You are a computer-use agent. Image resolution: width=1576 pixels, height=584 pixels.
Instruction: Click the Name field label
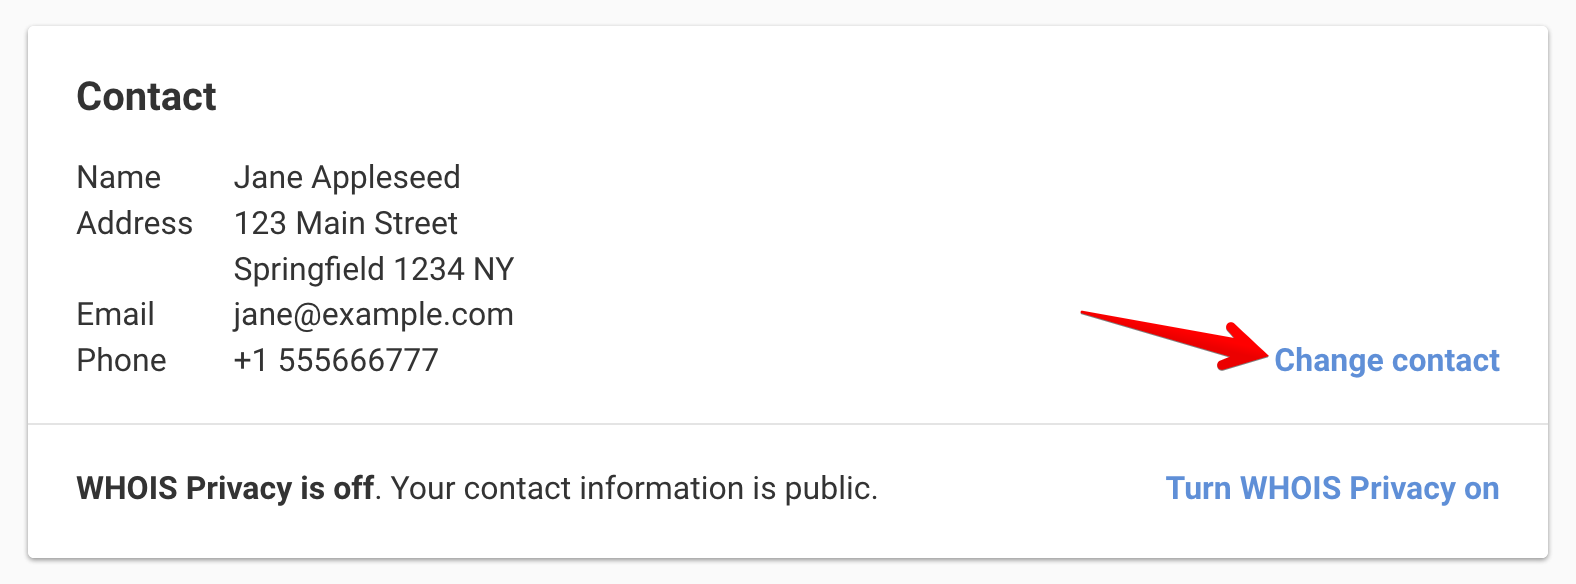tap(118, 177)
